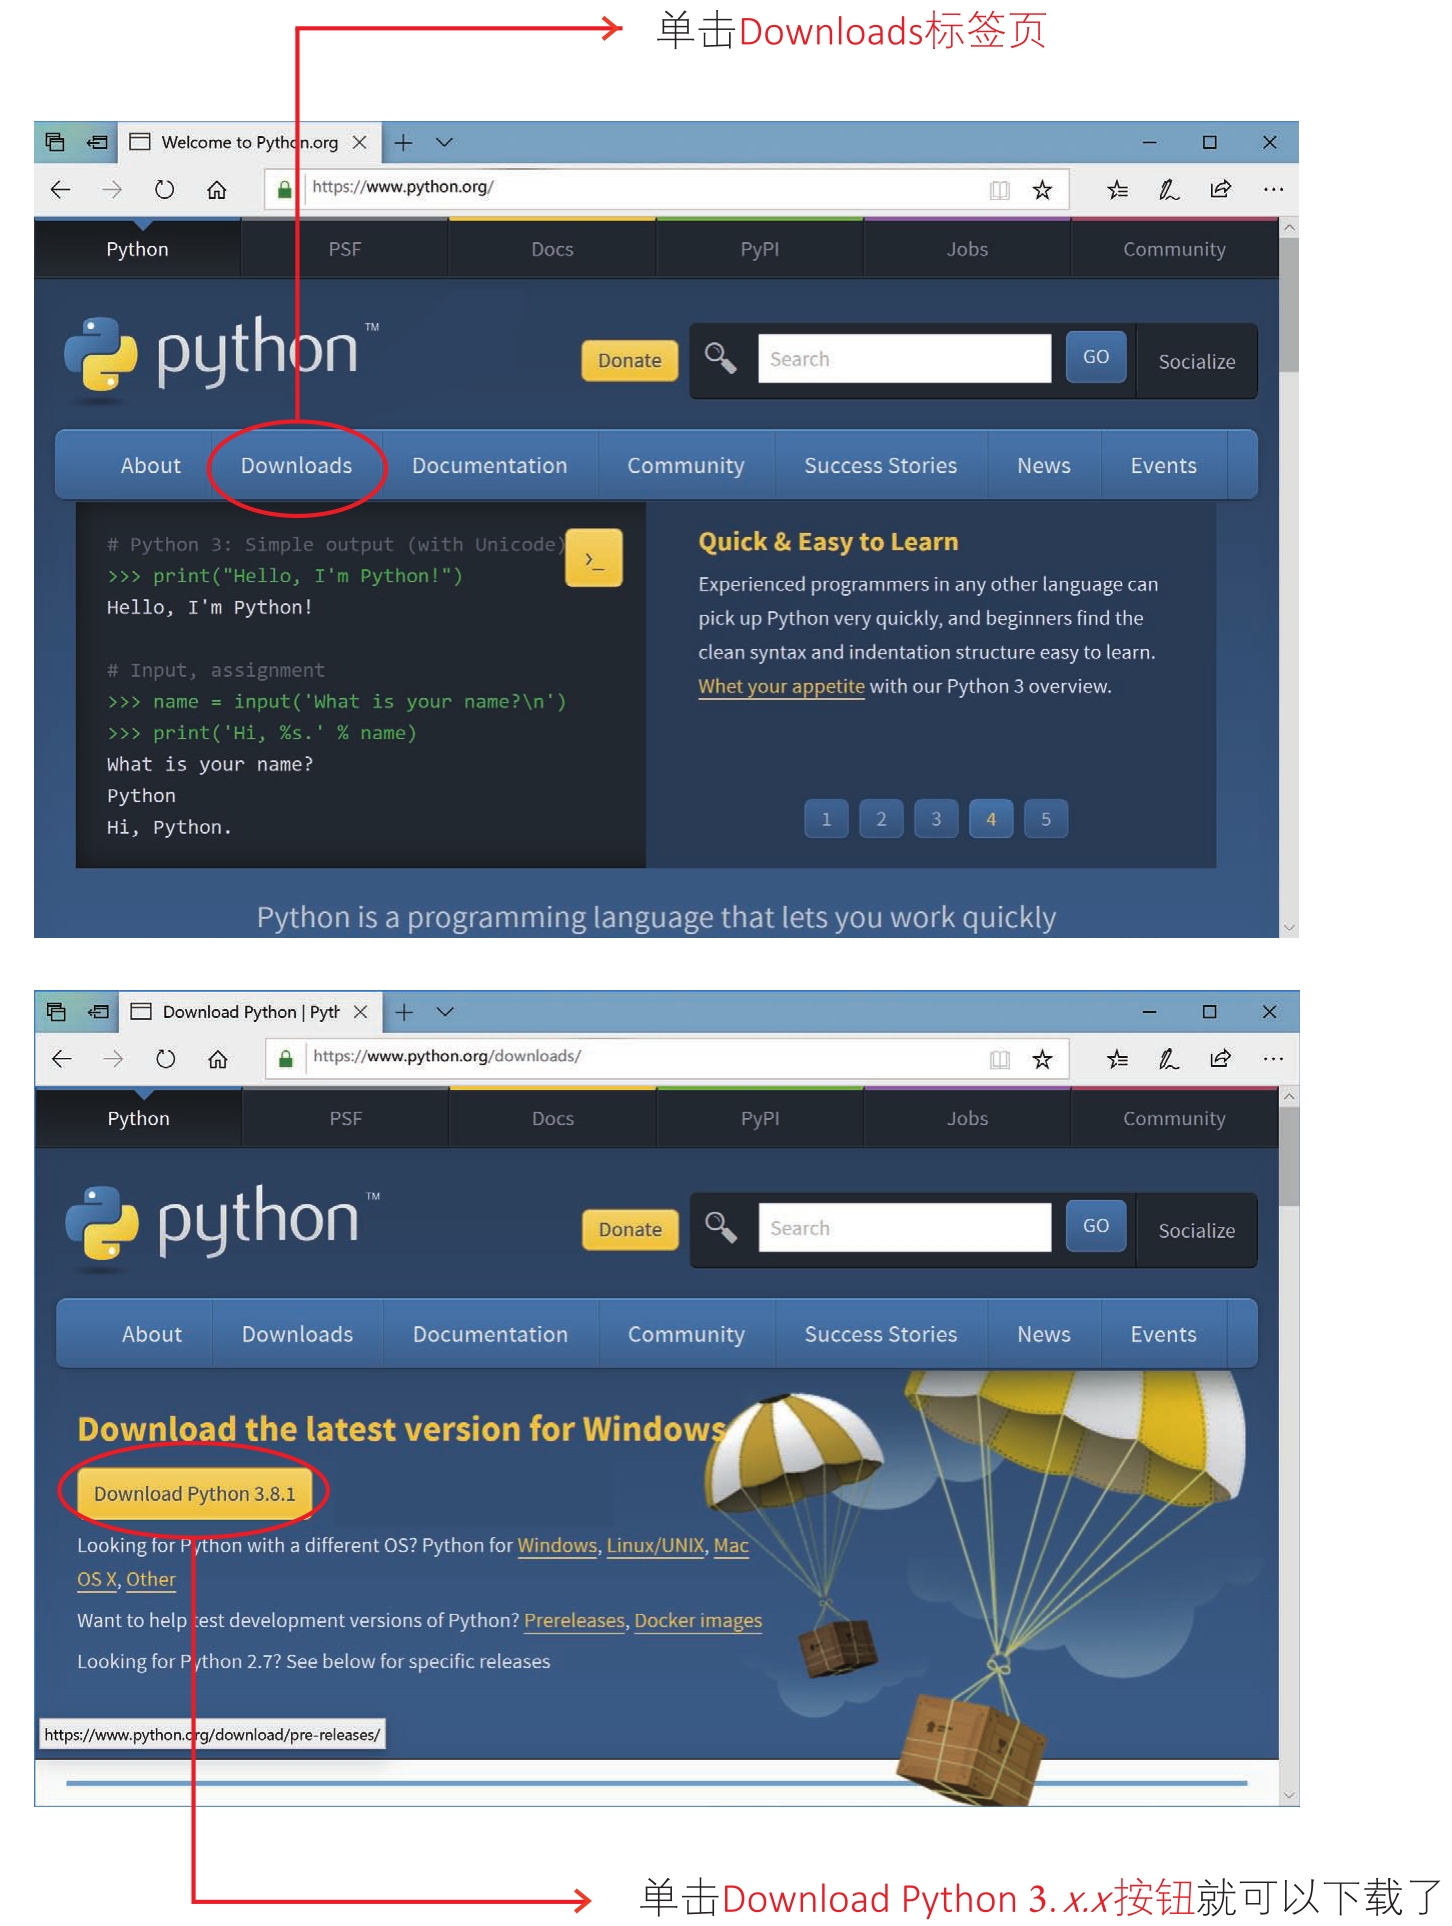Click scrollbar down arrow in bottom browser
This screenshot has height=1926, width=1452.
[1289, 1795]
